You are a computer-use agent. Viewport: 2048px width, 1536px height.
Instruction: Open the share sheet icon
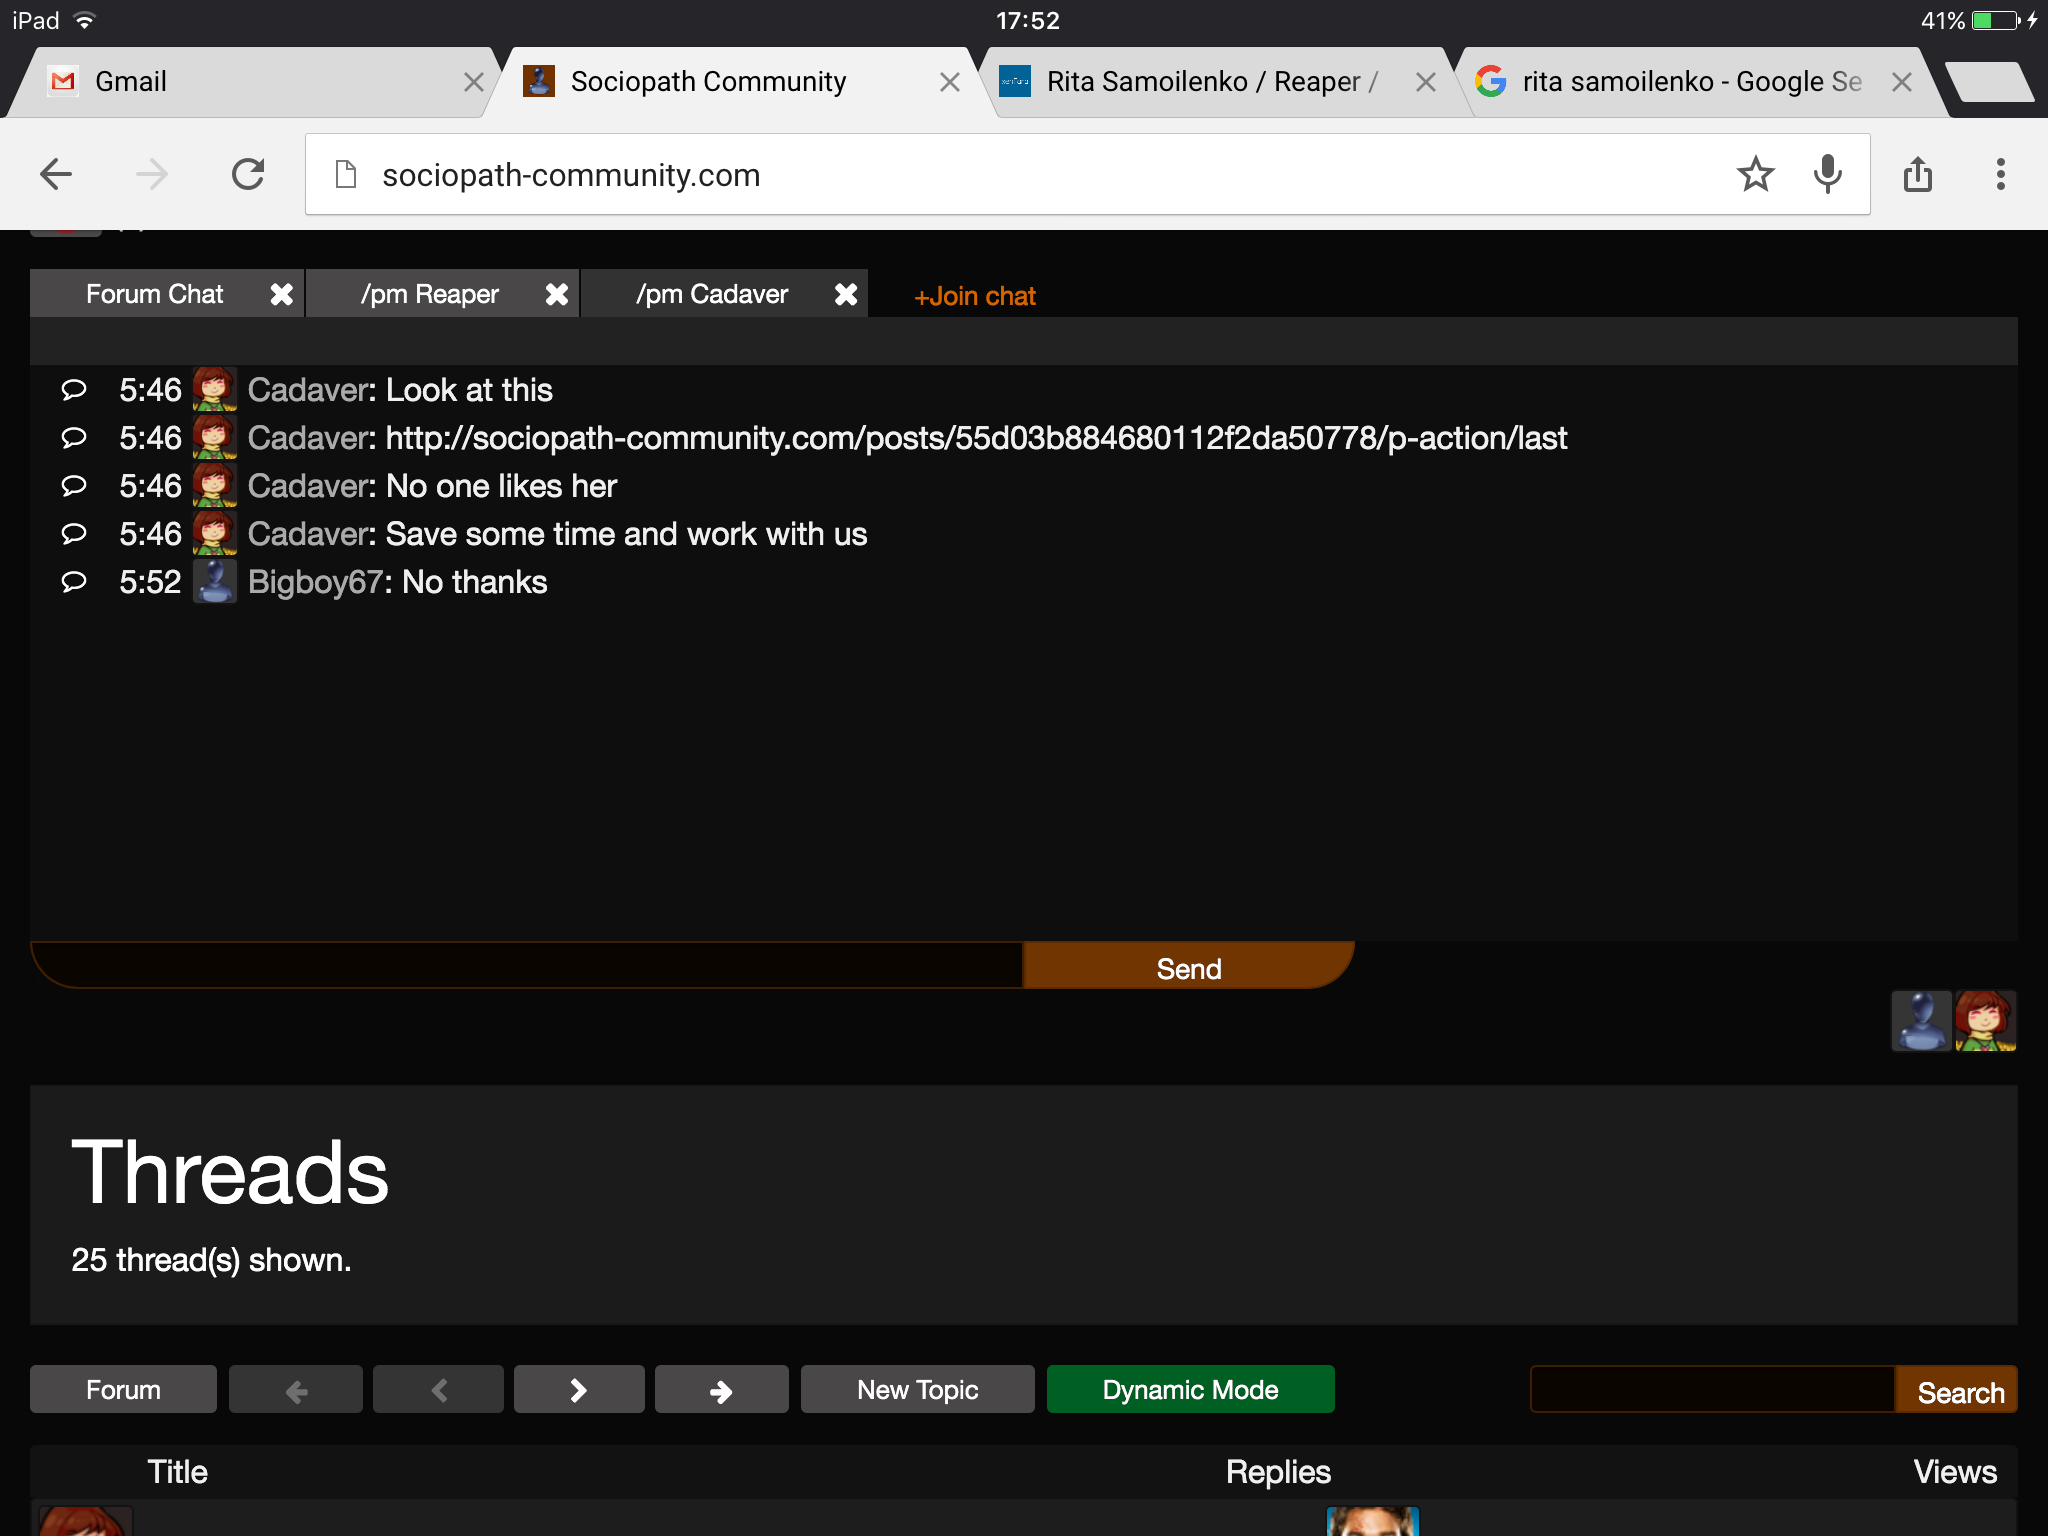1917,174
